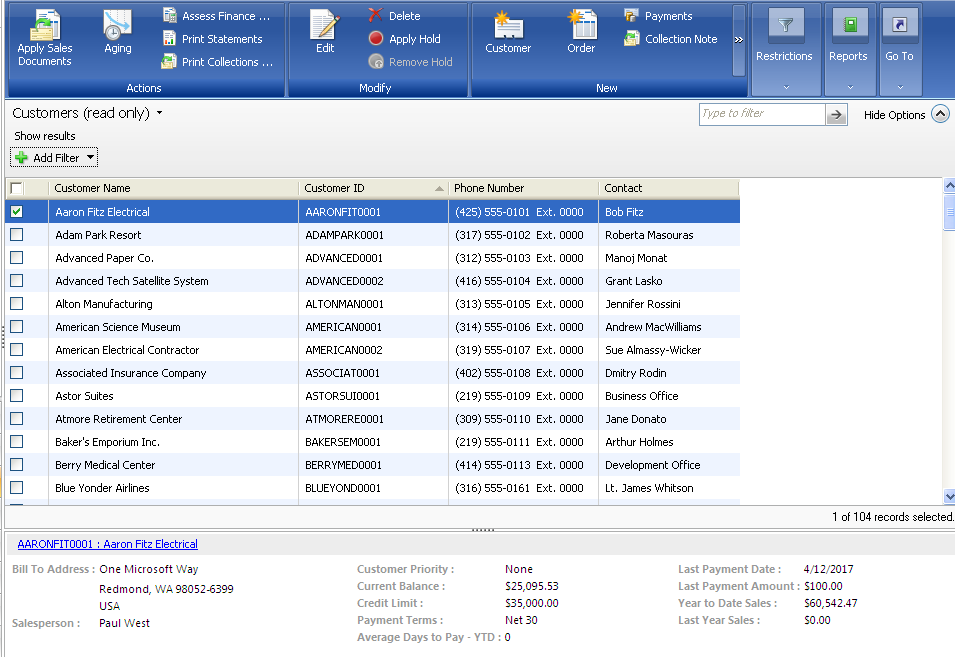Click the vertical scrollbar thumb
Image resolution: width=955 pixels, height=657 pixels.
click(949, 211)
